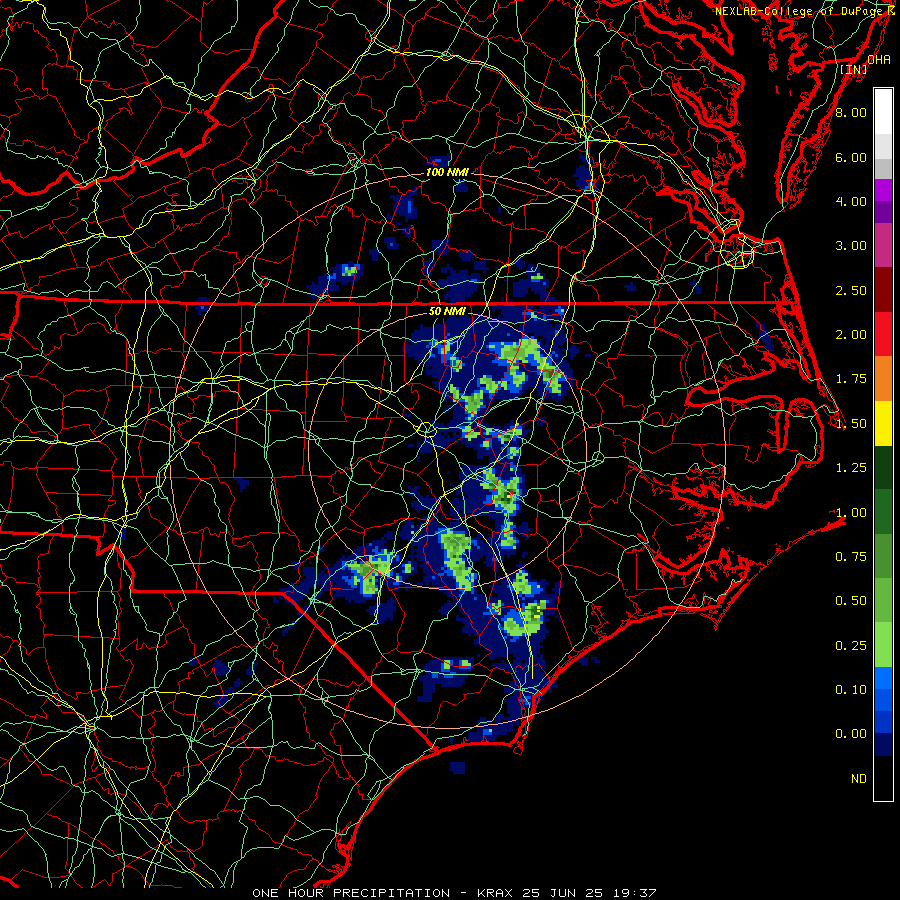900x900 pixels.
Task: Click the 0.25 legend value
Action: (x=851, y=646)
